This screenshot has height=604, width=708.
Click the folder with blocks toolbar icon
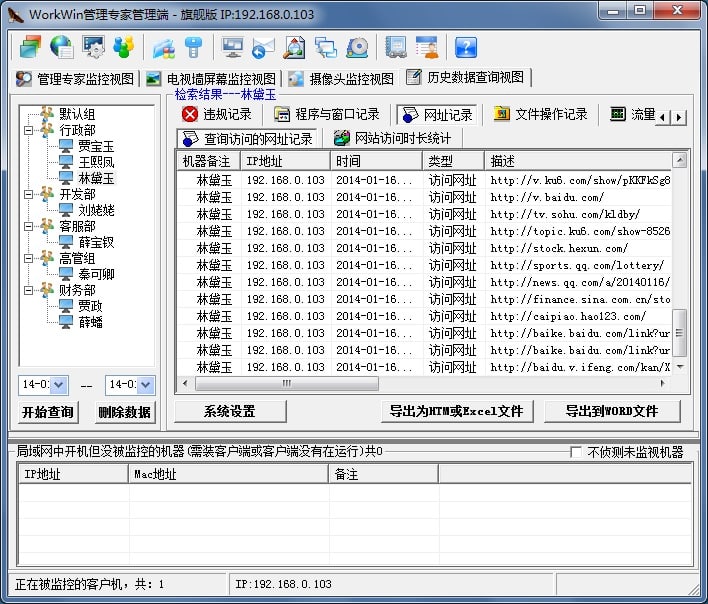point(163,48)
